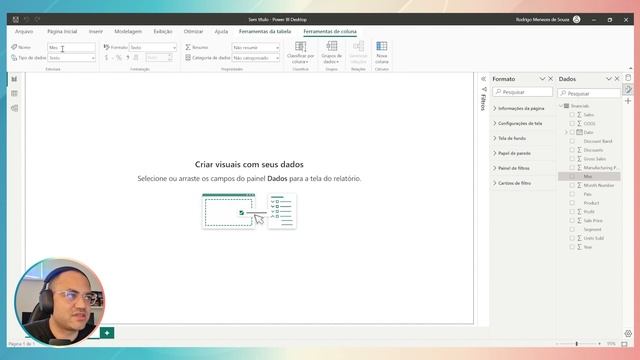The image size is (640, 360).
Task: Click the Data pane cylinder icon
Action: click(628, 78)
